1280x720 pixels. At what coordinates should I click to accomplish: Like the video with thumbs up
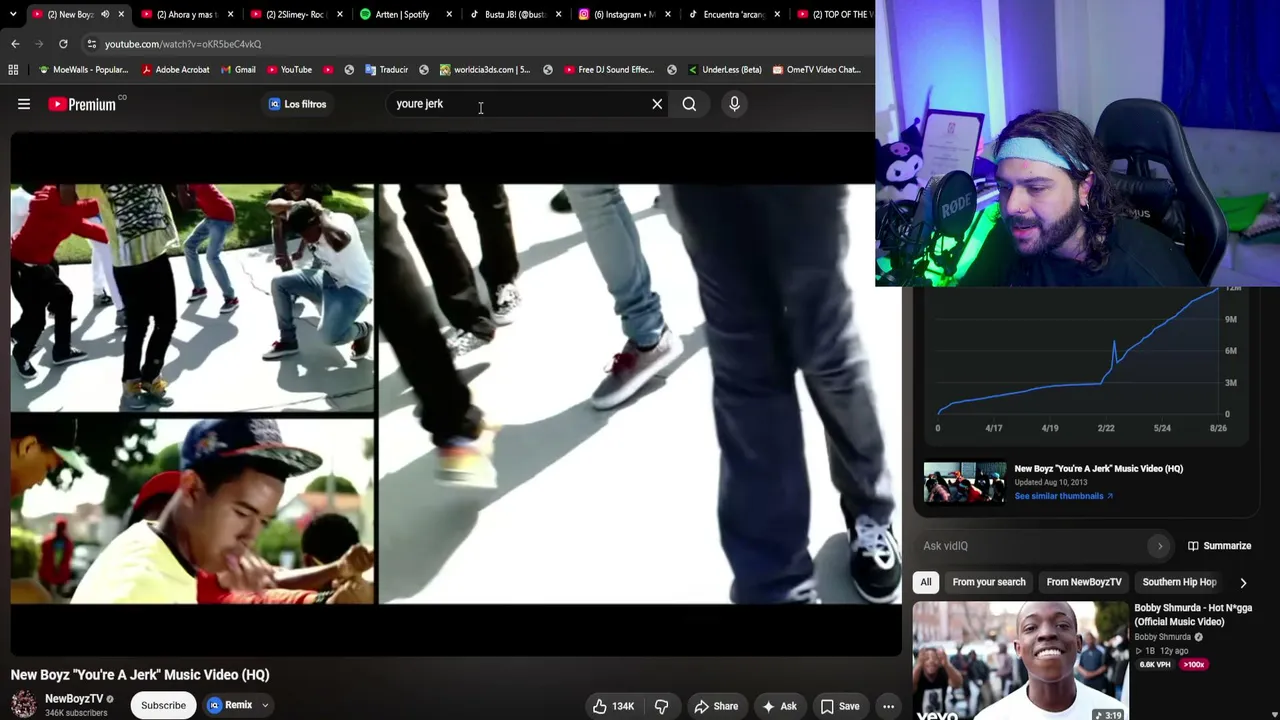[x=612, y=706]
